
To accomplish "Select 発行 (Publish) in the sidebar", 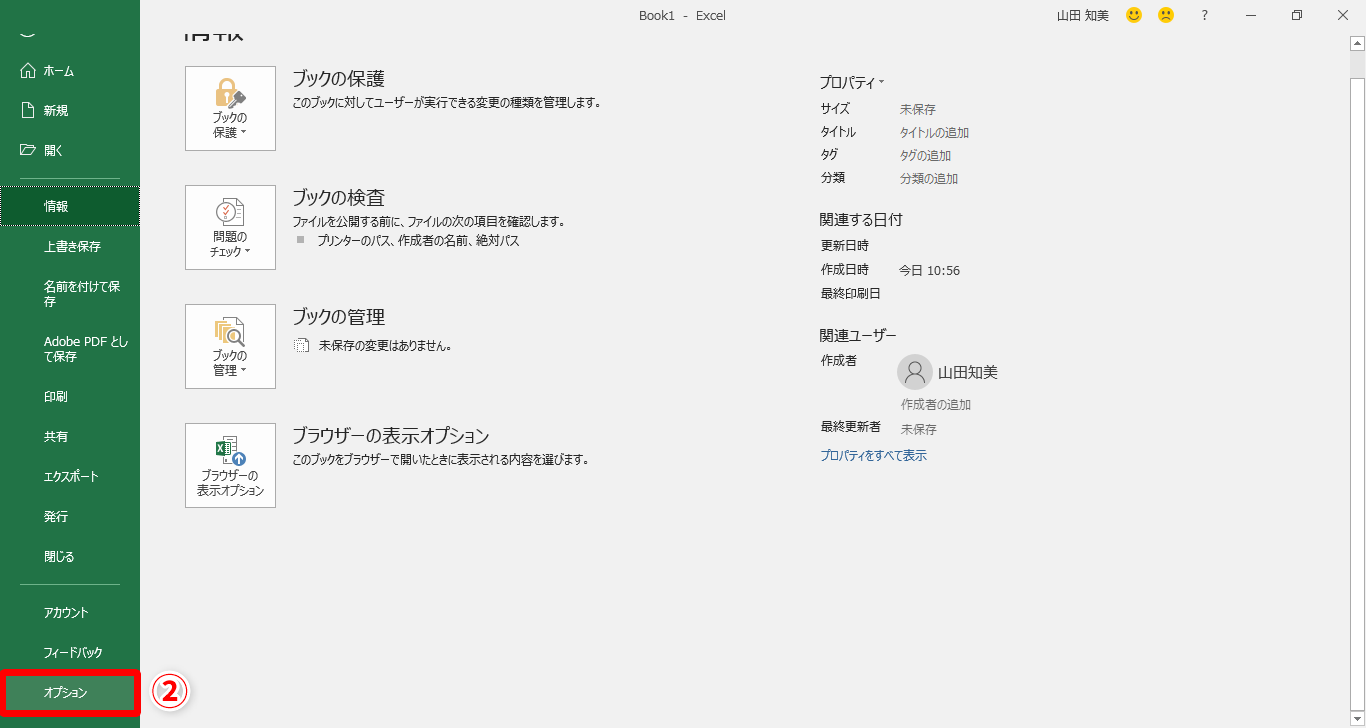I will tap(70, 517).
